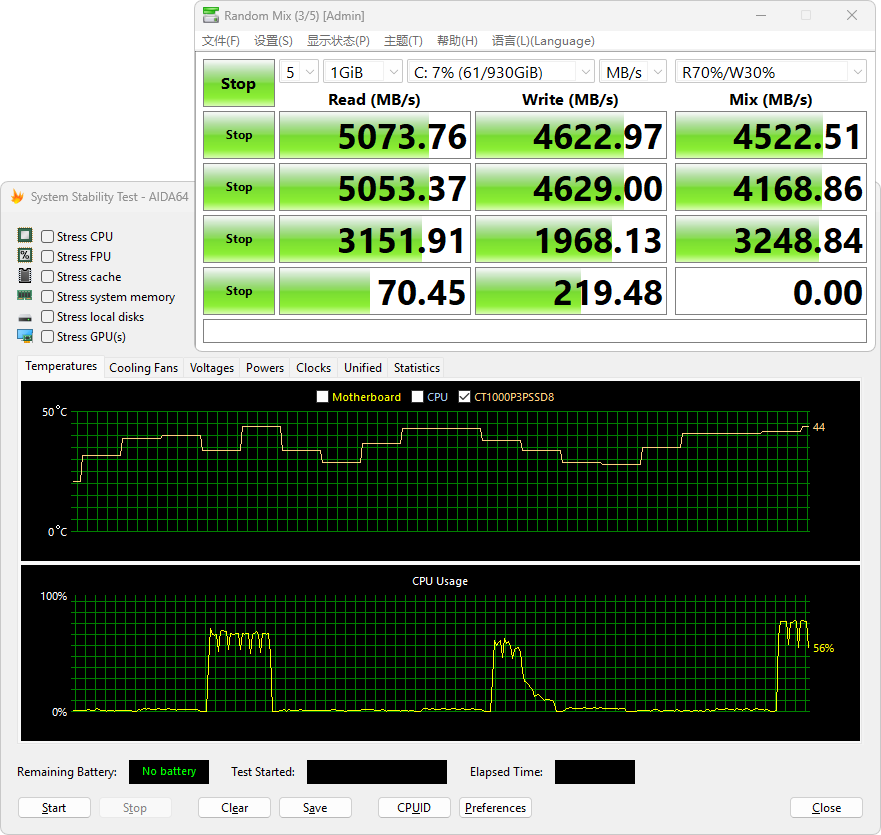
Task: Switch to the Voltages tab
Action: 212,368
